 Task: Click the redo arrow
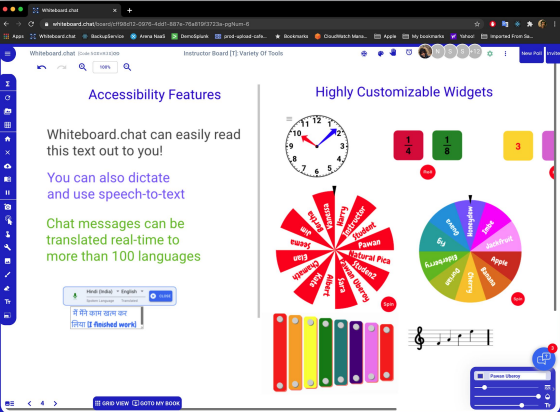(x=62, y=67)
